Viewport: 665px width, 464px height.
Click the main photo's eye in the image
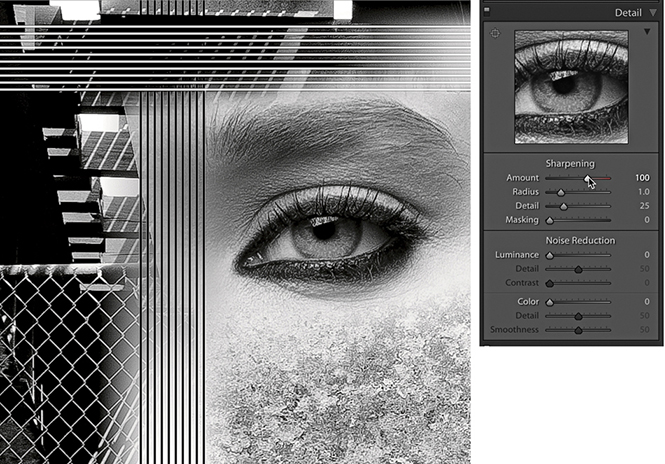click(329, 240)
